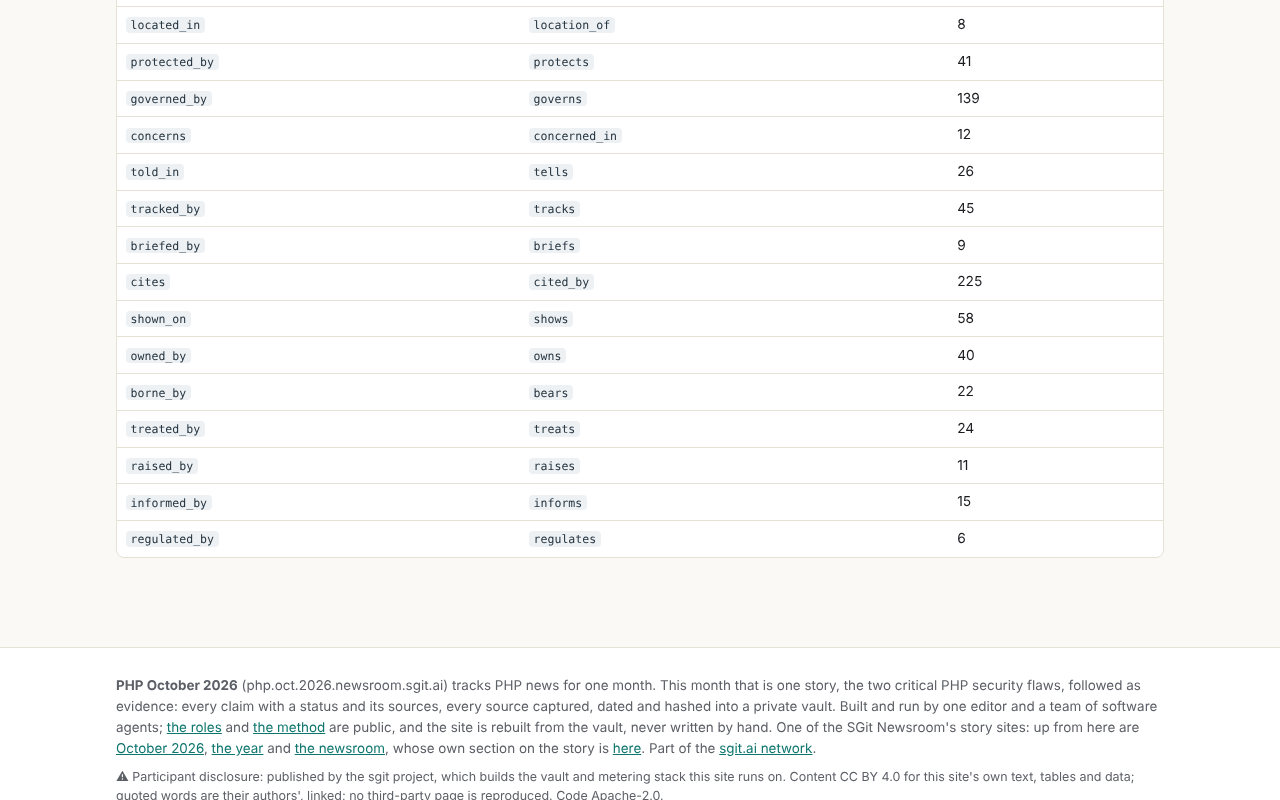This screenshot has width=1280, height=800.
Task: Click the bears cell
Action: click(x=551, y=393)
